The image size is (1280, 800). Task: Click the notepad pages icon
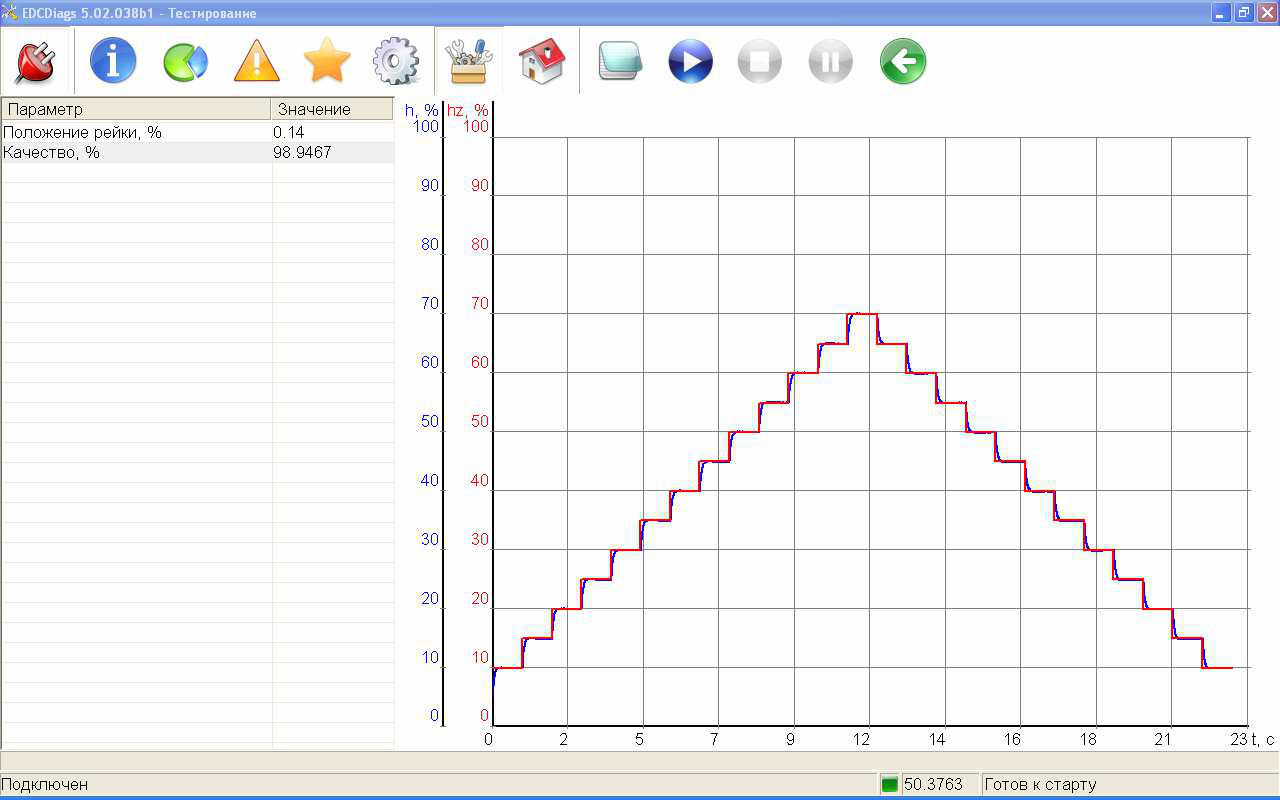620,62
